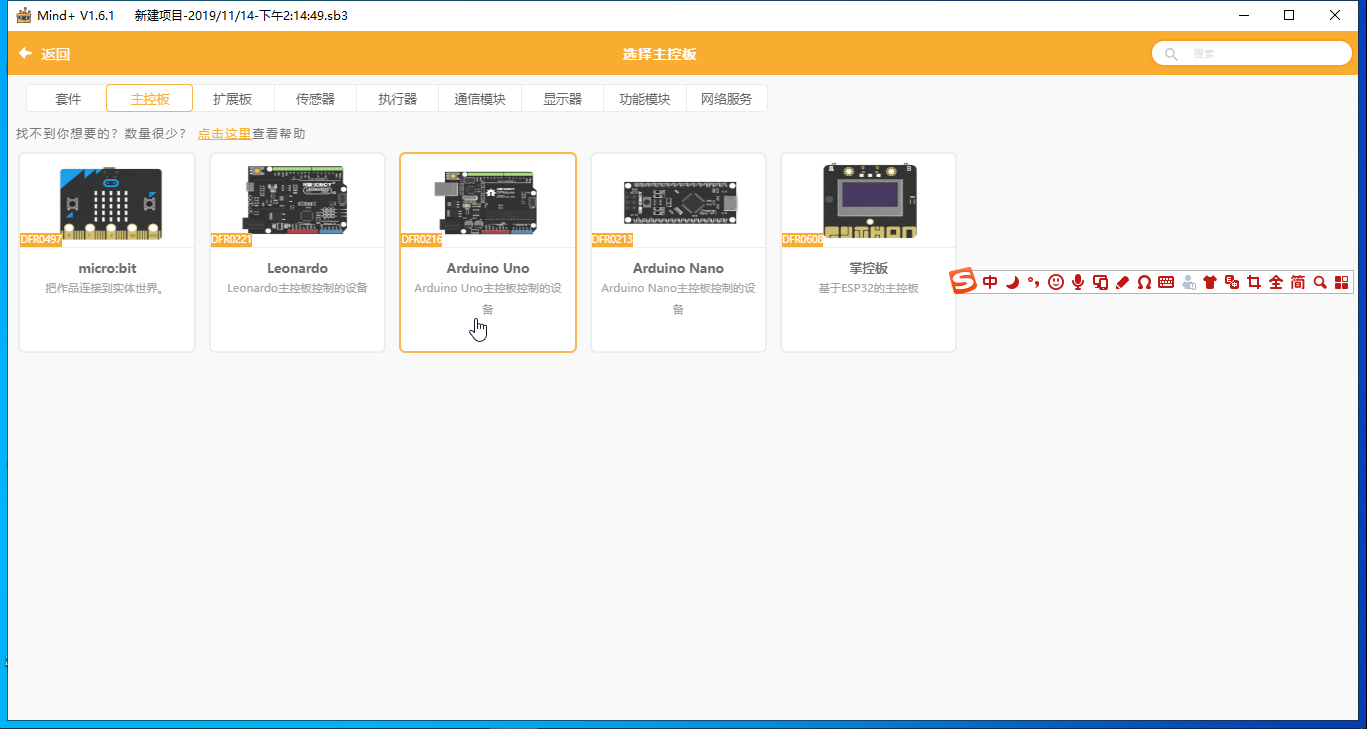
Task: Open the 扩展板 tab
Action: (232, 99)
